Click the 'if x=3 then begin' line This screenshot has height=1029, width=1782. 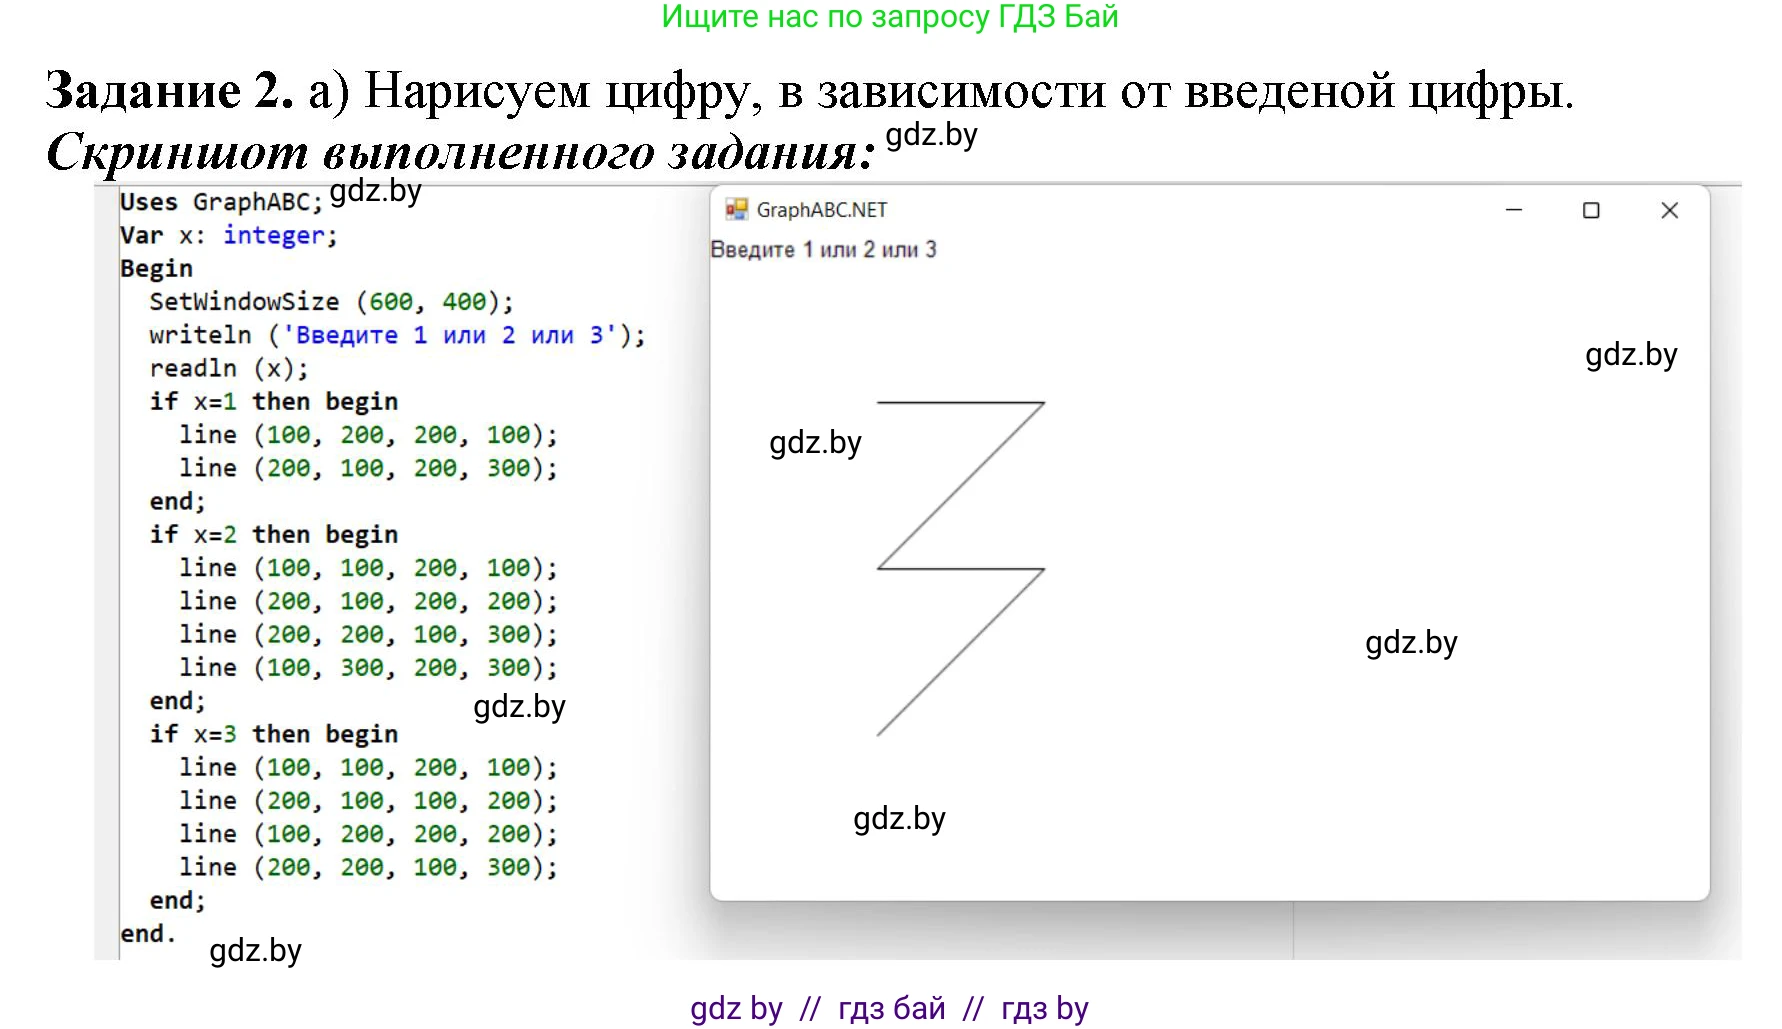click(273, 734)
